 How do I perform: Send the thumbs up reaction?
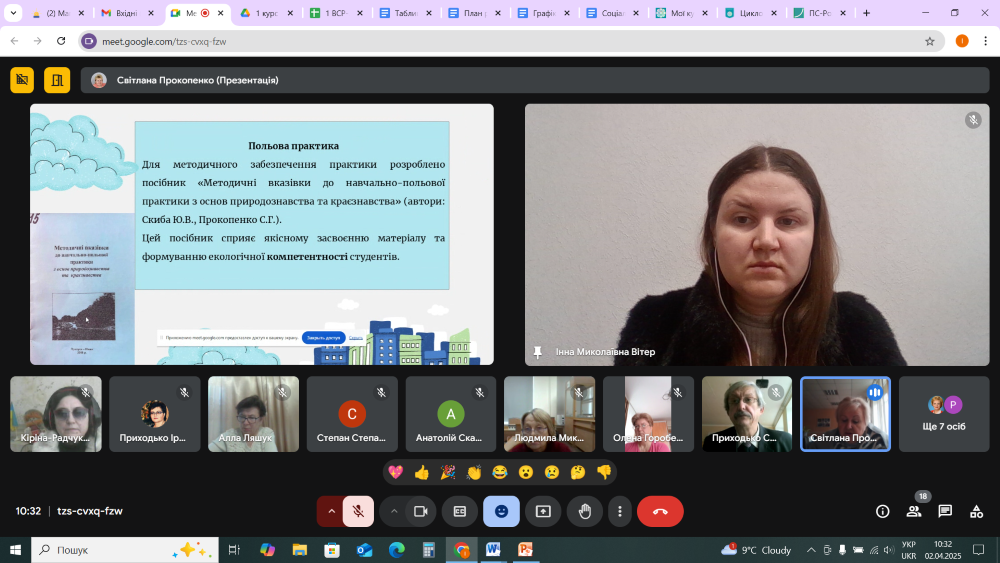[x=422, y=472]
